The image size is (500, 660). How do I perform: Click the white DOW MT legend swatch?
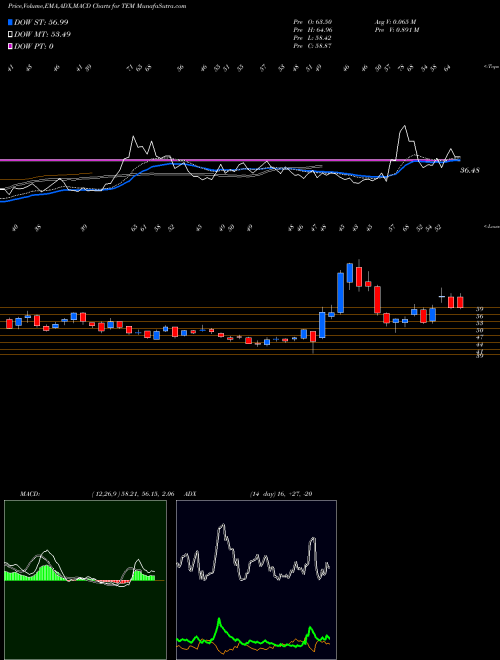point(11,35)
